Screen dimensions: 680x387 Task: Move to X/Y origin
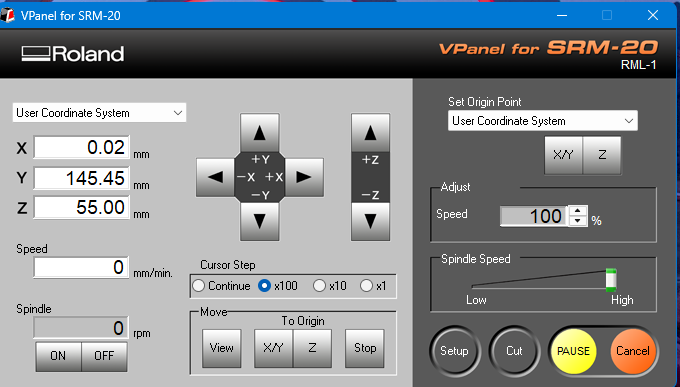coord(273,348)
